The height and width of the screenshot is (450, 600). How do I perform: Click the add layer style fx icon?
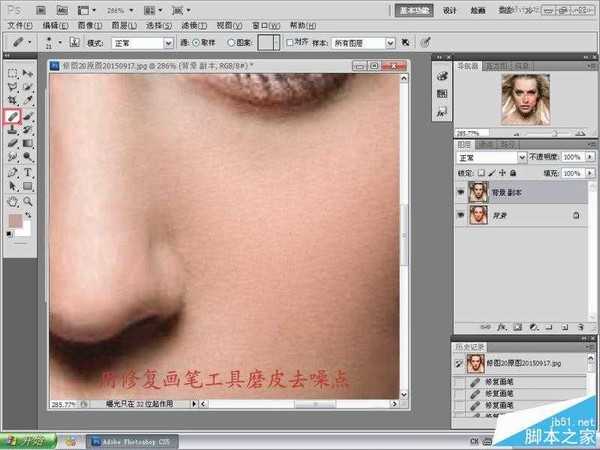point(502,327)
